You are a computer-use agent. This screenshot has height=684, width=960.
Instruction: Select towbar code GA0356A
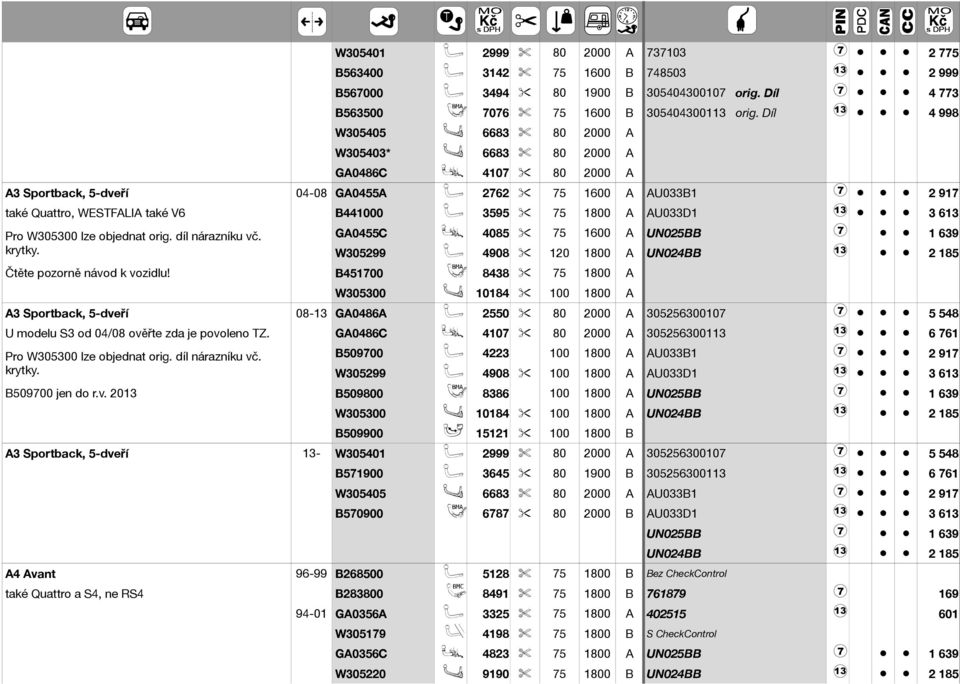click(x=361, y=614)
